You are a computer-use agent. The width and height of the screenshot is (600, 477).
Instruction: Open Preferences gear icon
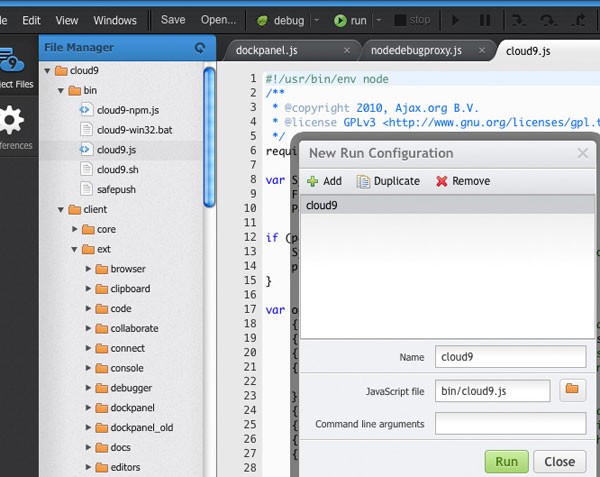[x=11, y=120]
